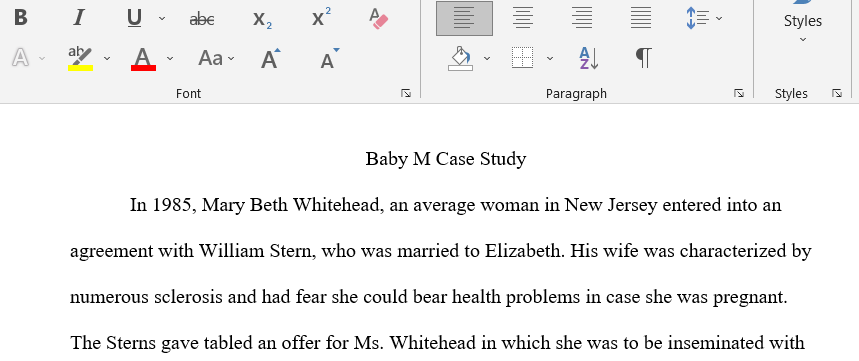Open Shading color dropdown arrow
The image size is (859, 361).
pyautogui.click(x=487, y=58)
